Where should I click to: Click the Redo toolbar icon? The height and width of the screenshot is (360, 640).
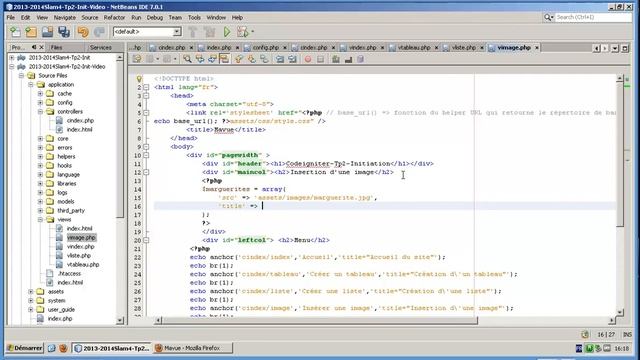[99, 31]
